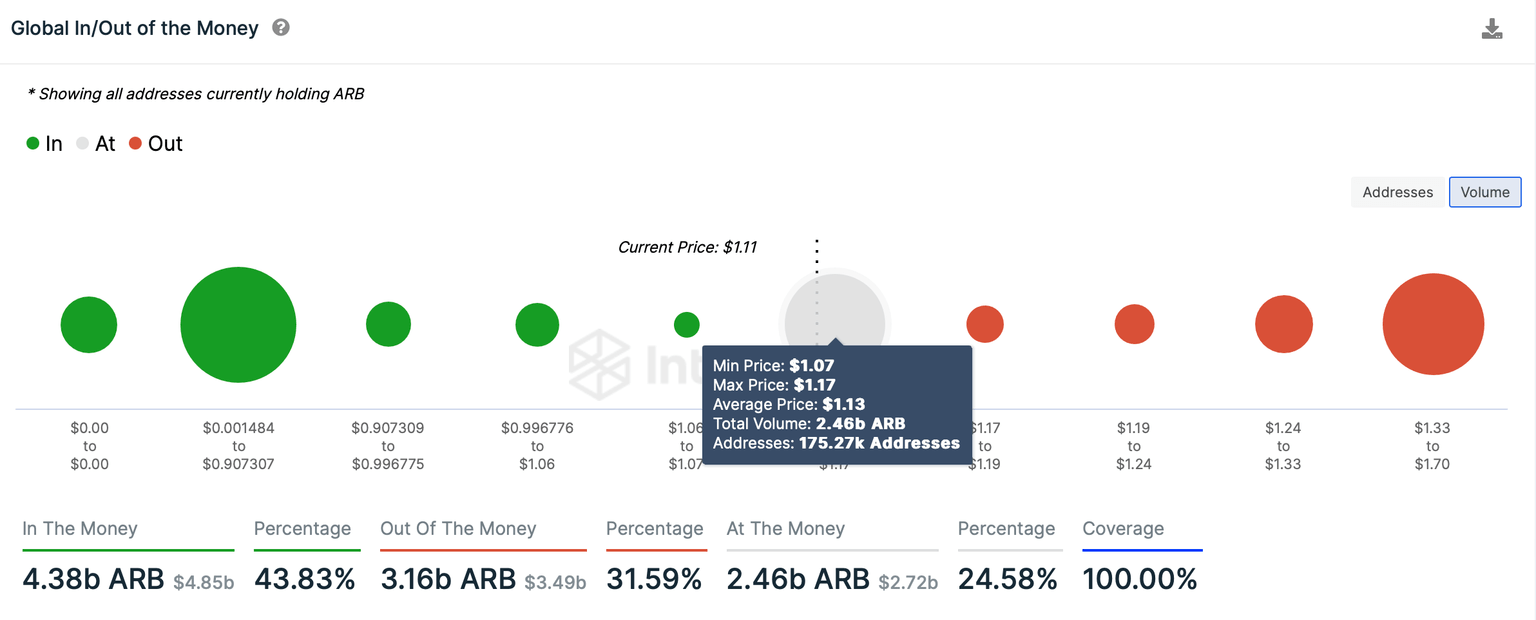Toggle the green In legend item
The width and height of the screenshot is (1536, 620).
tap(45, 144)
